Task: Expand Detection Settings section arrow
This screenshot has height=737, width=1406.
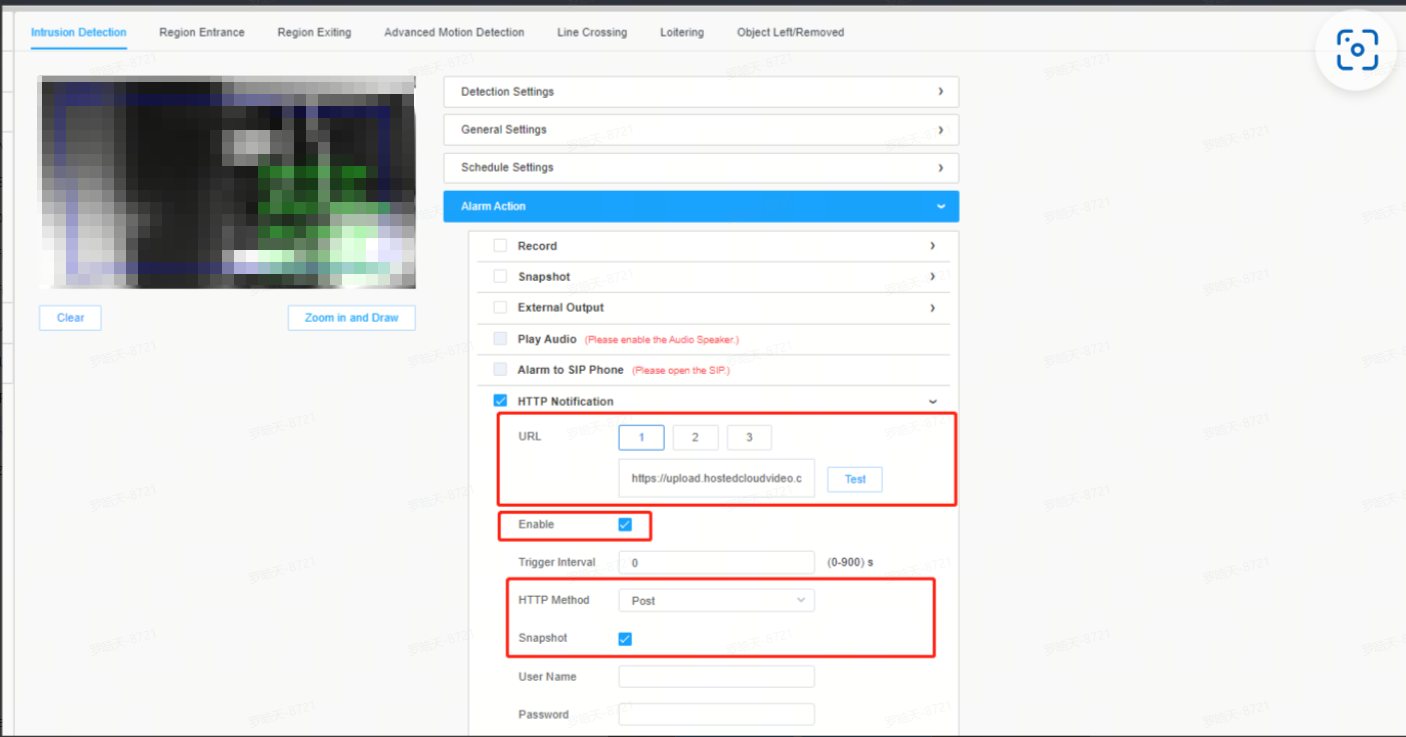Action: [x=941, y=91]
